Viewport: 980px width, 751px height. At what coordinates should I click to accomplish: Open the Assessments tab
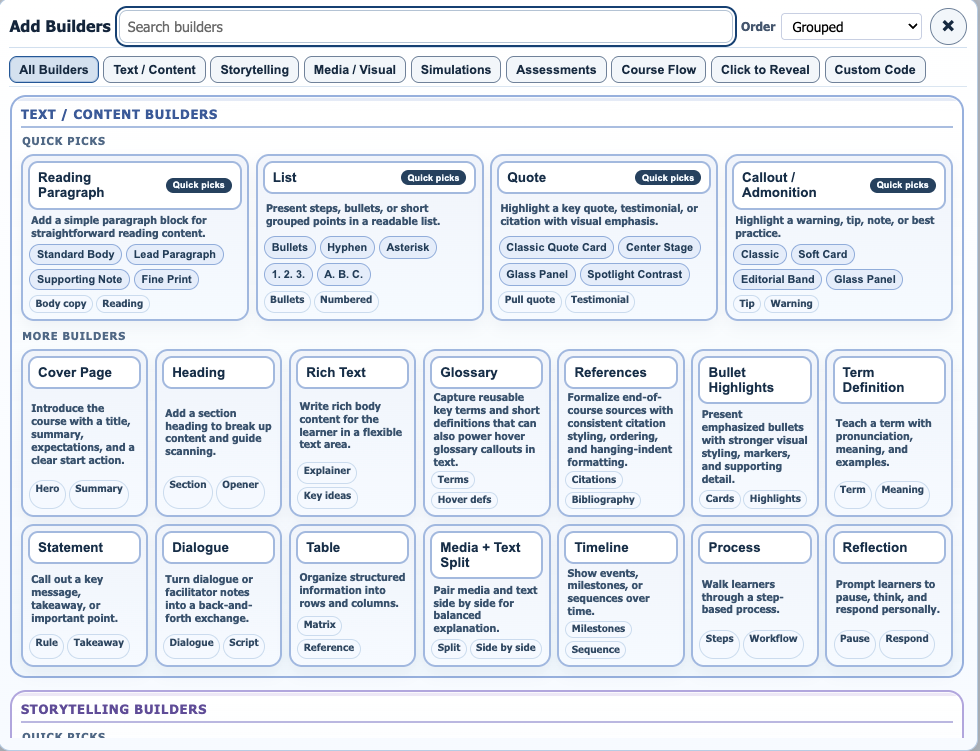(556, 69)
